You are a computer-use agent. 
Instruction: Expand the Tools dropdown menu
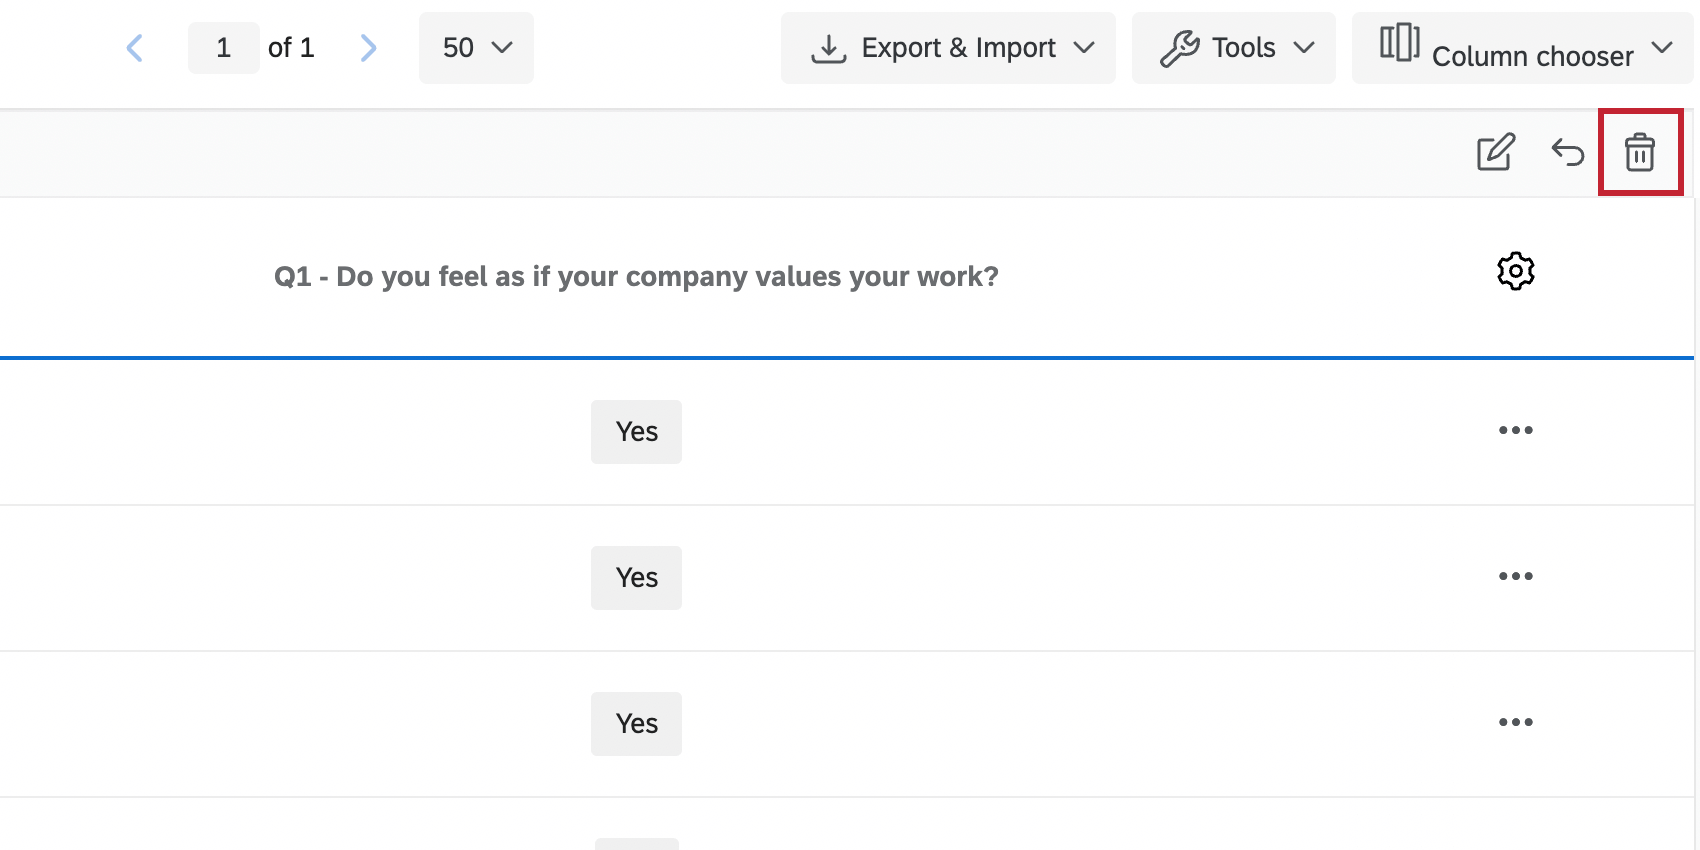pyautogui.click(x=1234, y=48)
